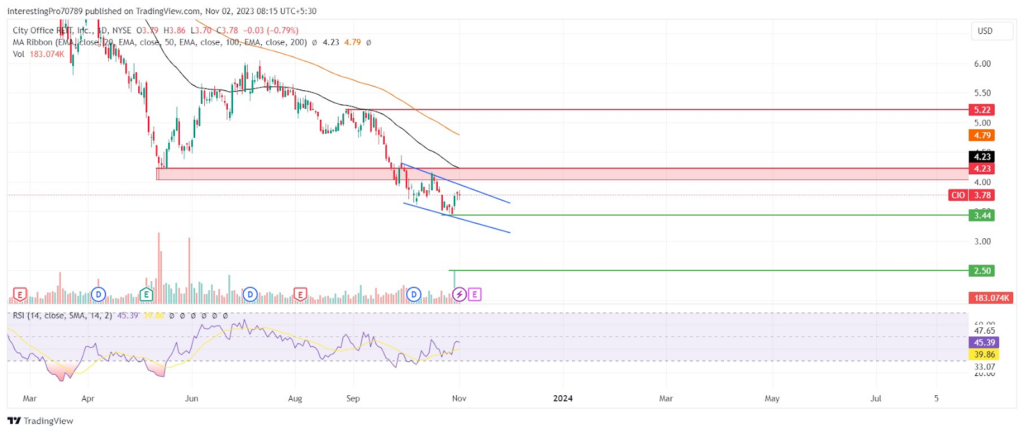Screen dimensions: 1024x433
Task: Select the green 3.44 horizontal support line
Action: pyautogui.click(x=705, y=215)
